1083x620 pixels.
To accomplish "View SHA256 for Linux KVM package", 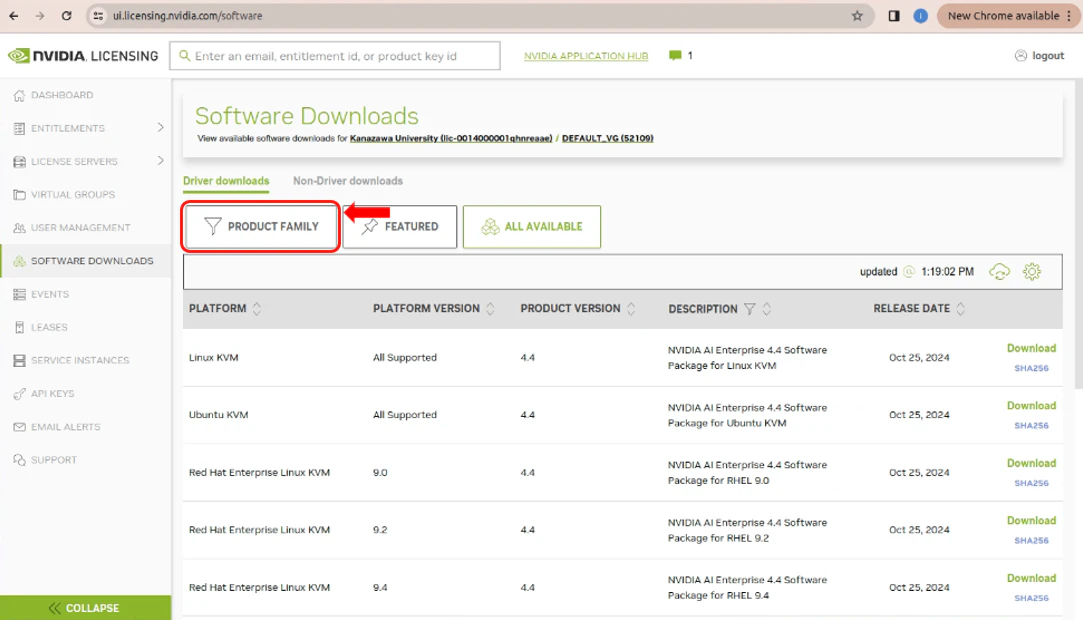I will click(1031, 368).
